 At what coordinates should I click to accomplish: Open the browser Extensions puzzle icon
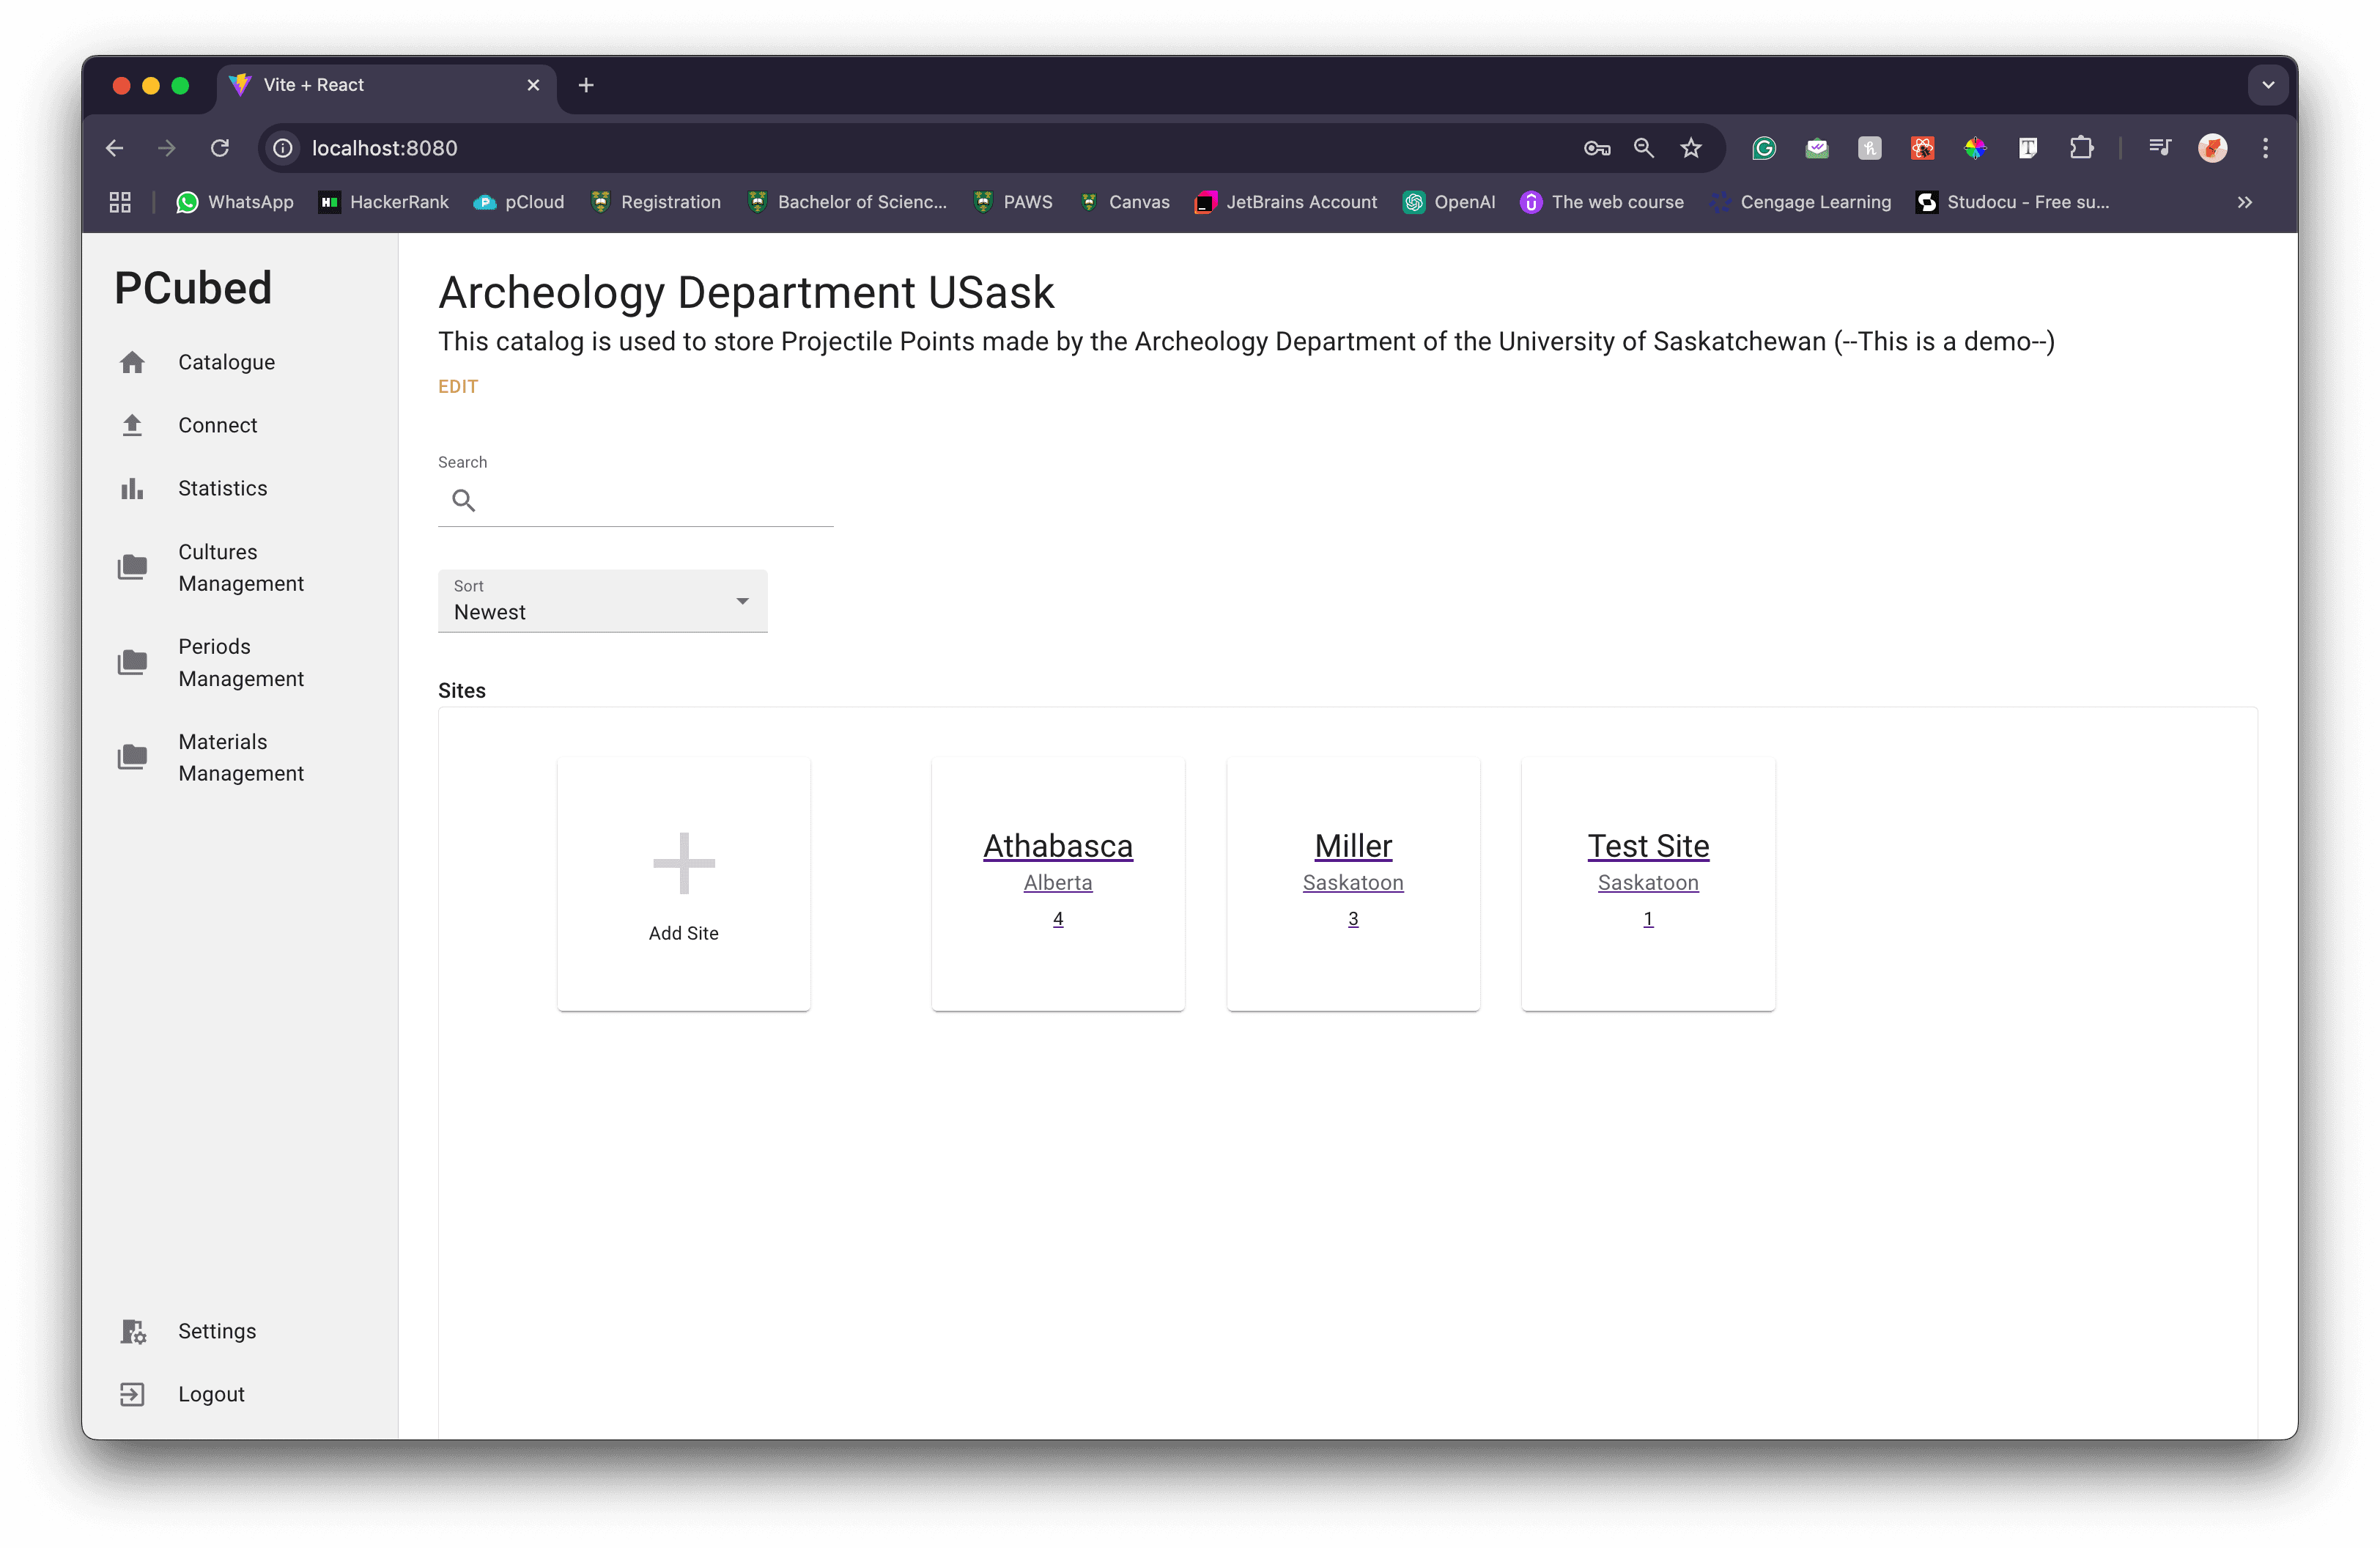click(2081, 148)
